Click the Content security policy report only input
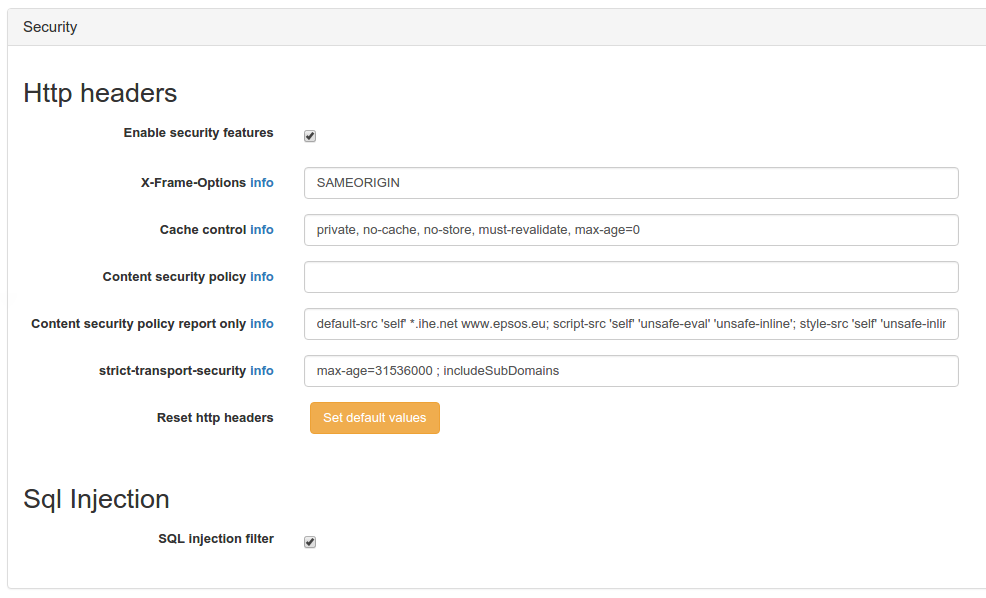The width and height of the screenshot is (986, 598). [630, 324]
